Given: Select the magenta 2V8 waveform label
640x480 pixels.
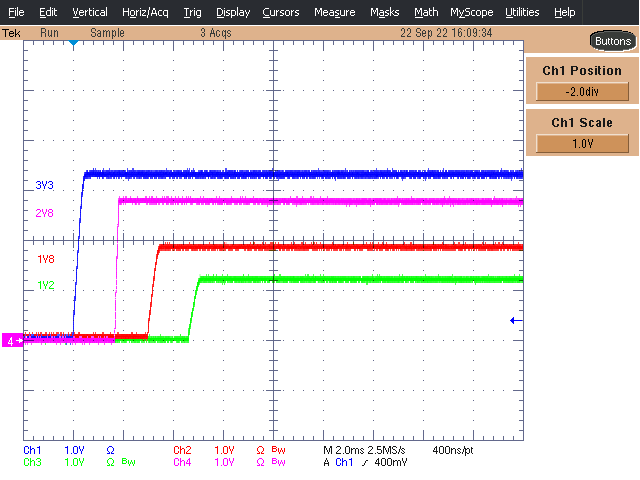Looking at the screenshot, I should click(x=44, y=213).
